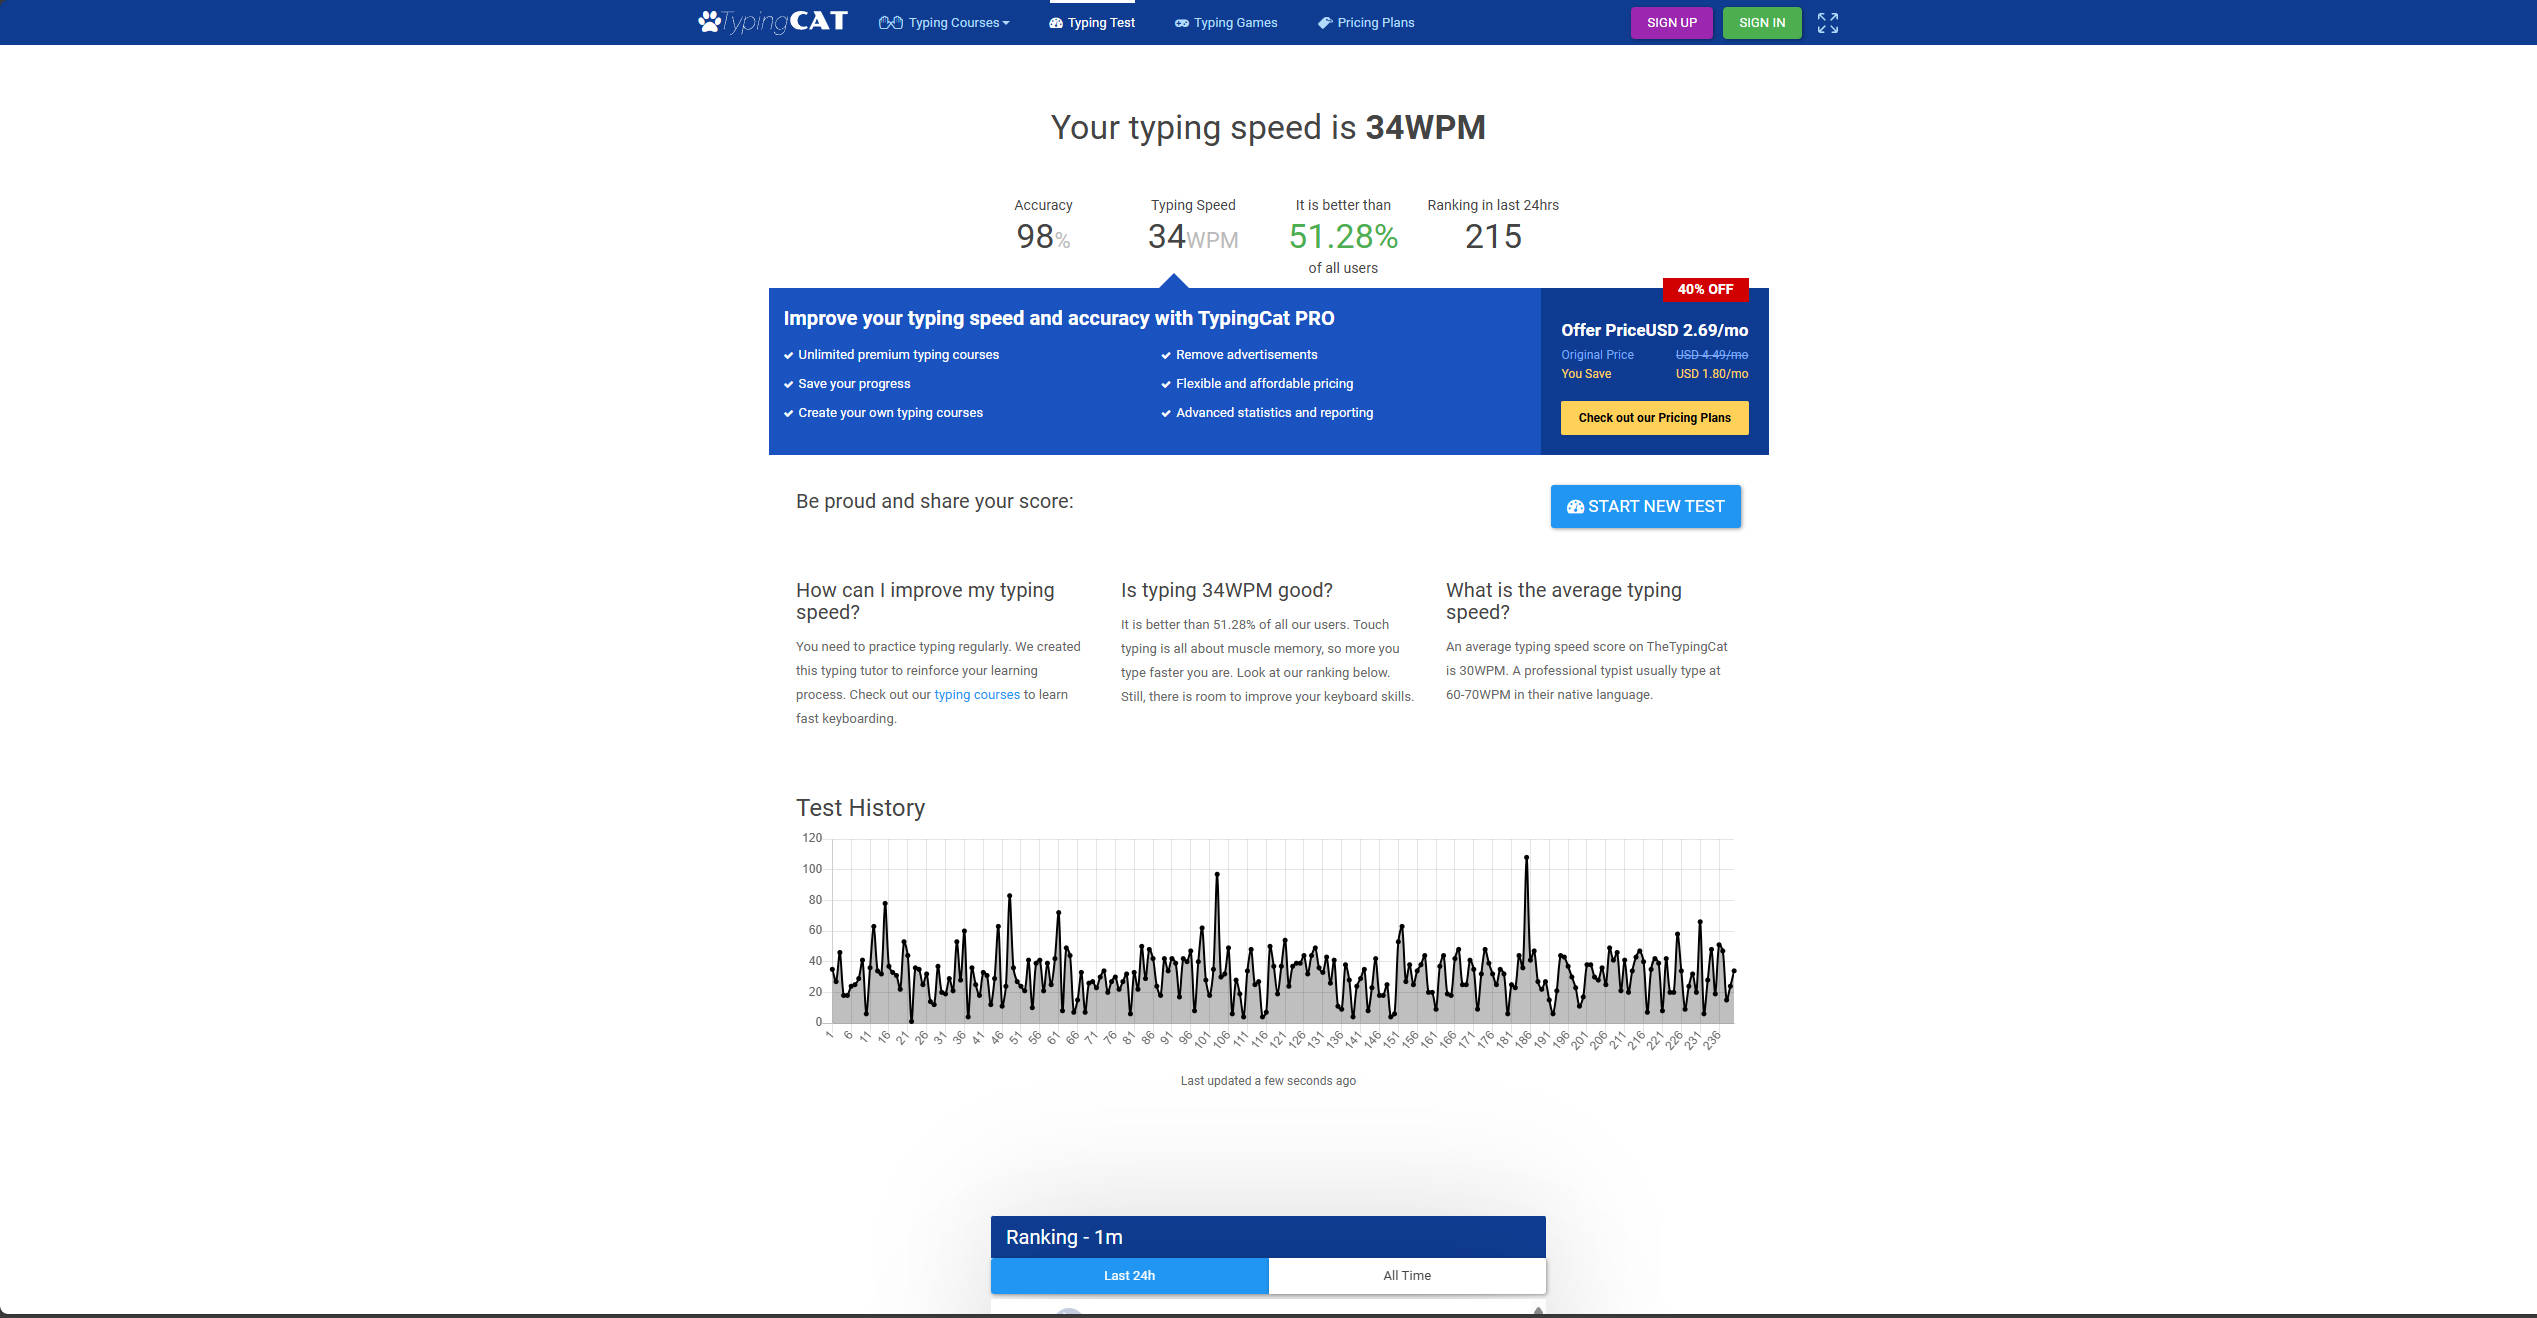
Task: Open Typing Games in the navbar
Action: click(1226, 23)
